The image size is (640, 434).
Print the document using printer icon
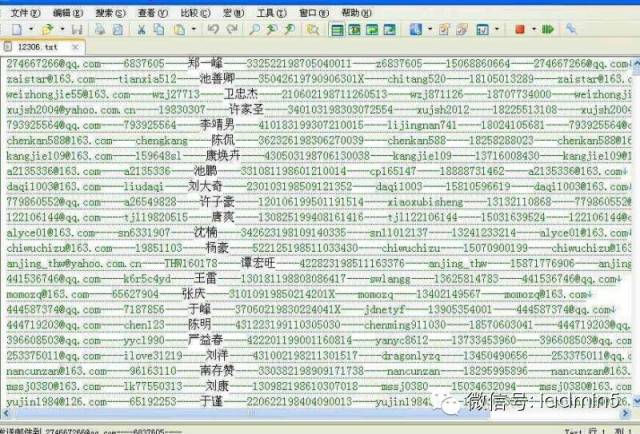tap(100, 29)
